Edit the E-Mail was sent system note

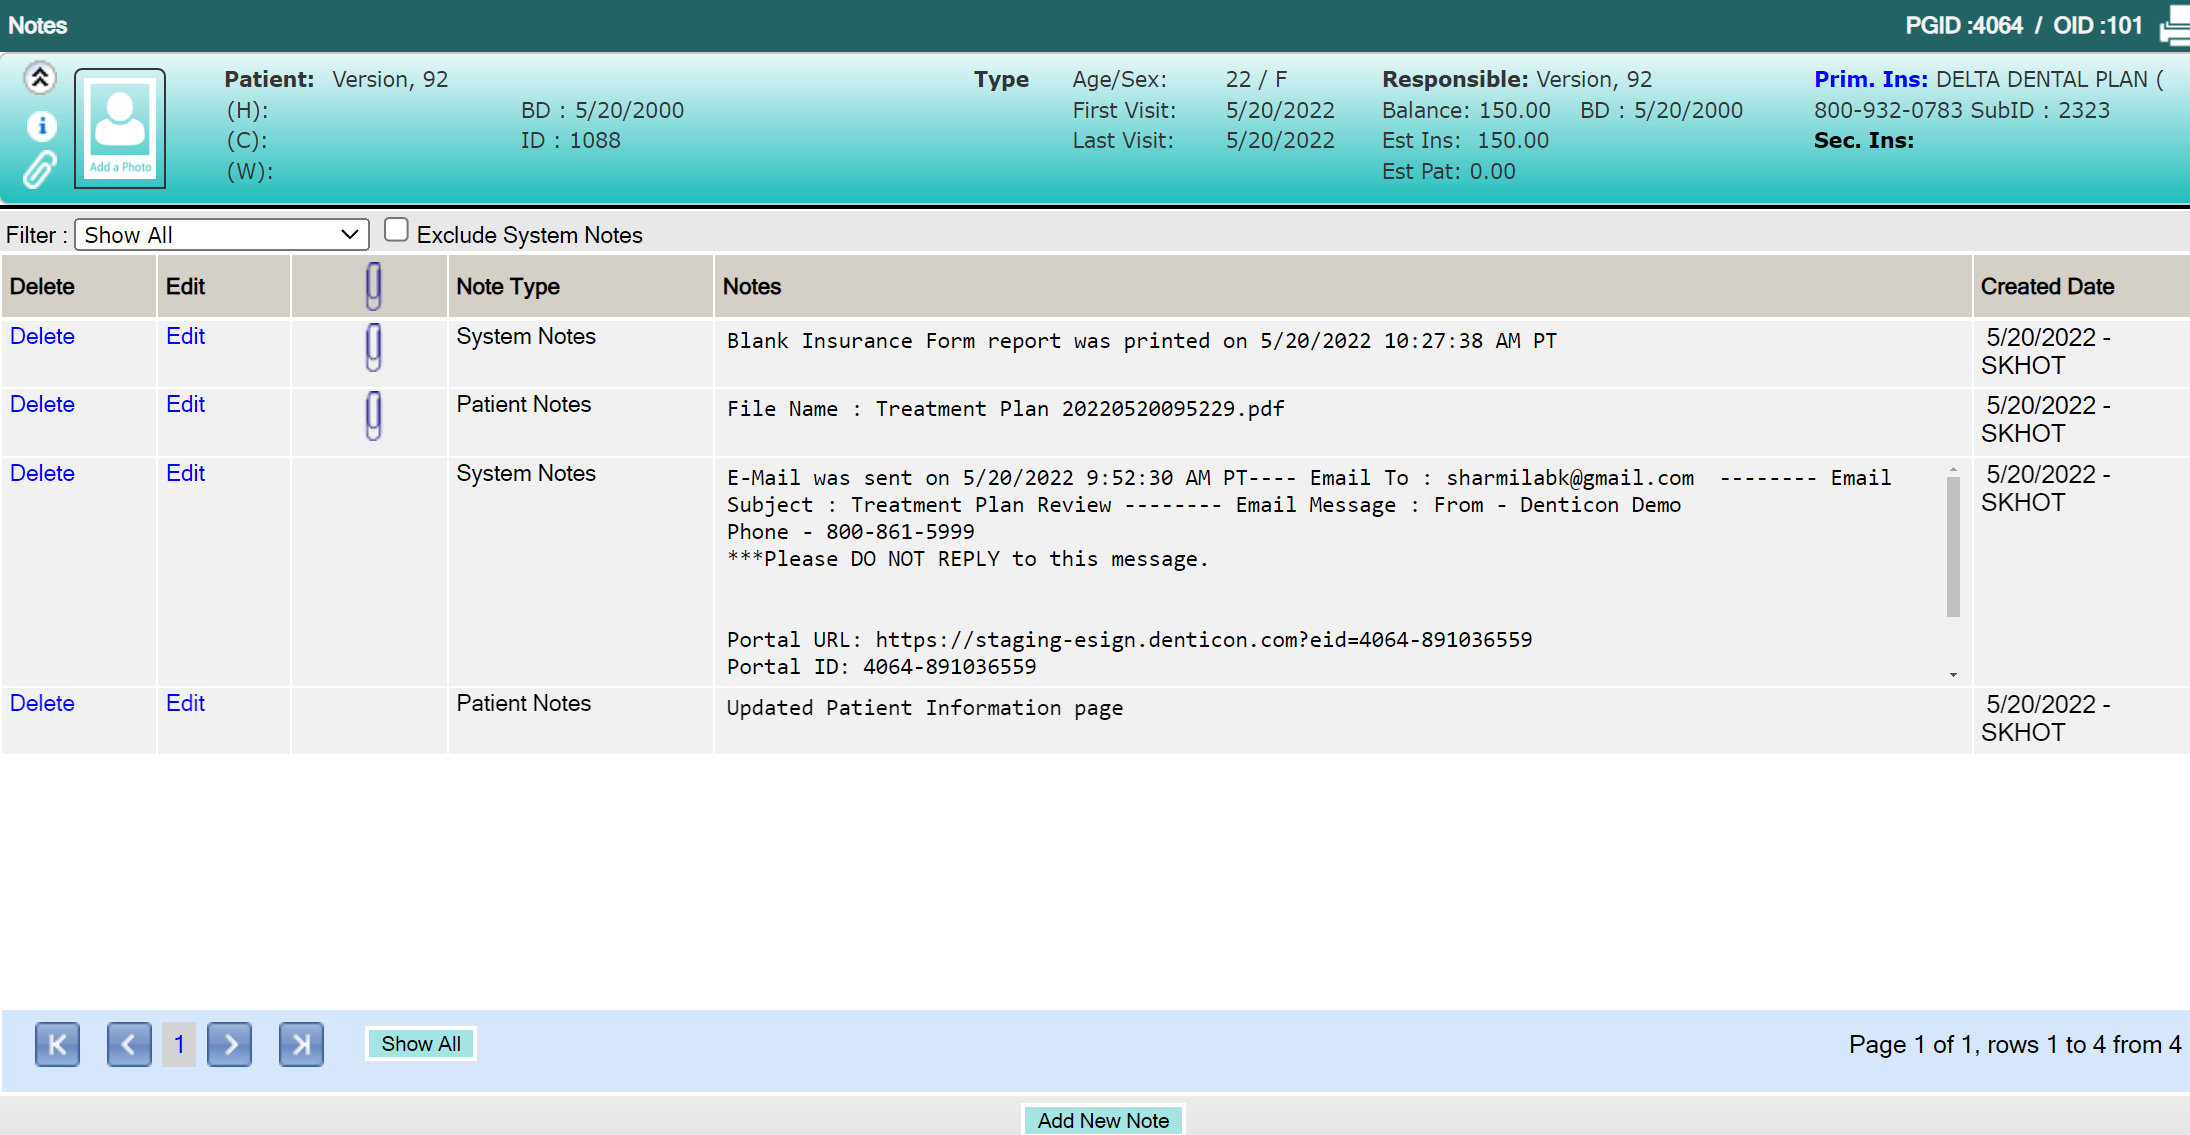pyautogui.click(x=185, y=473)
